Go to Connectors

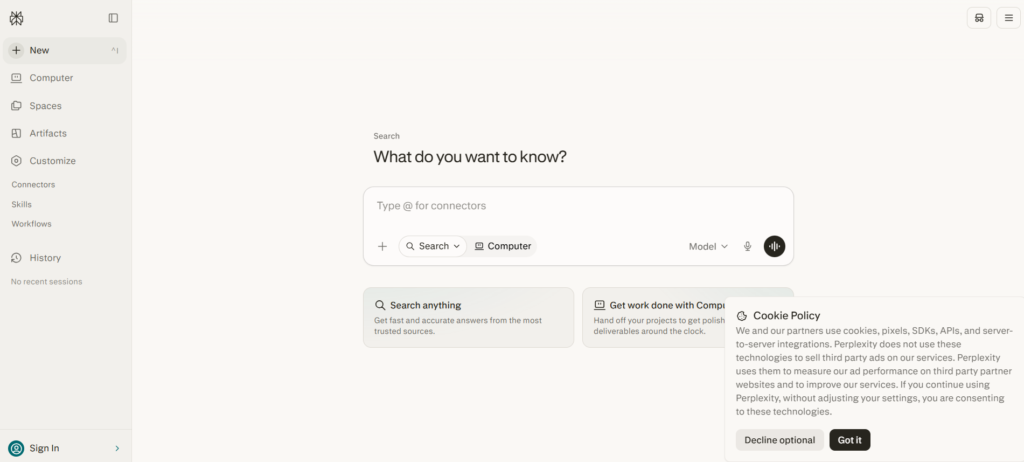[x=33, y=185]
